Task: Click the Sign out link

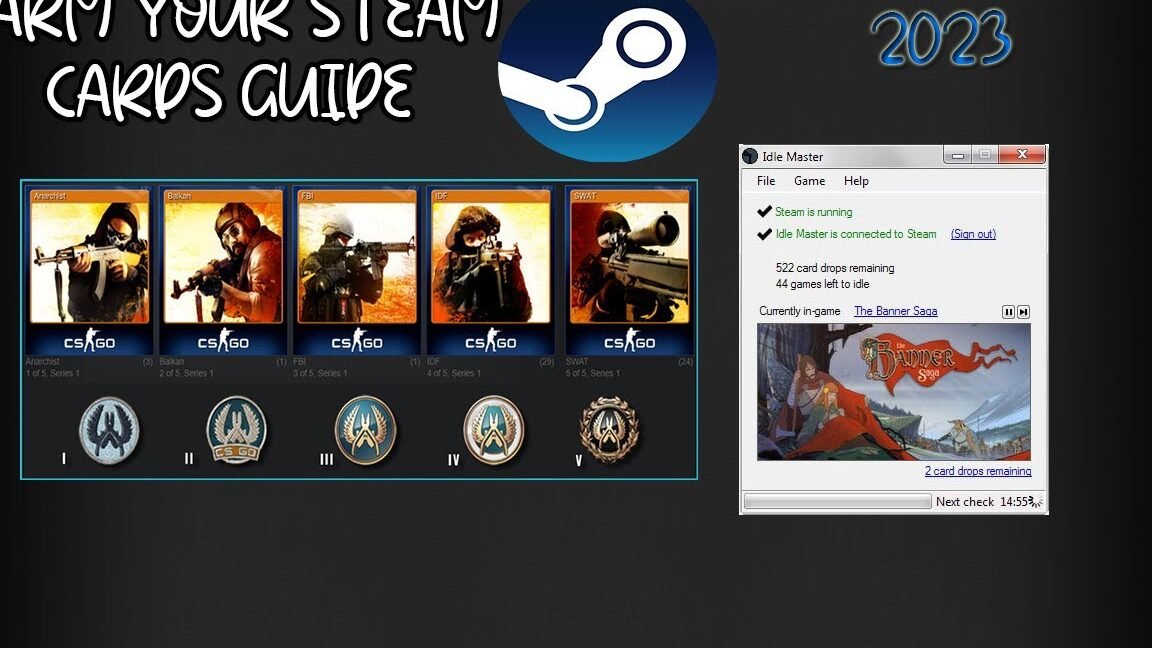Action: pos(972,234)
